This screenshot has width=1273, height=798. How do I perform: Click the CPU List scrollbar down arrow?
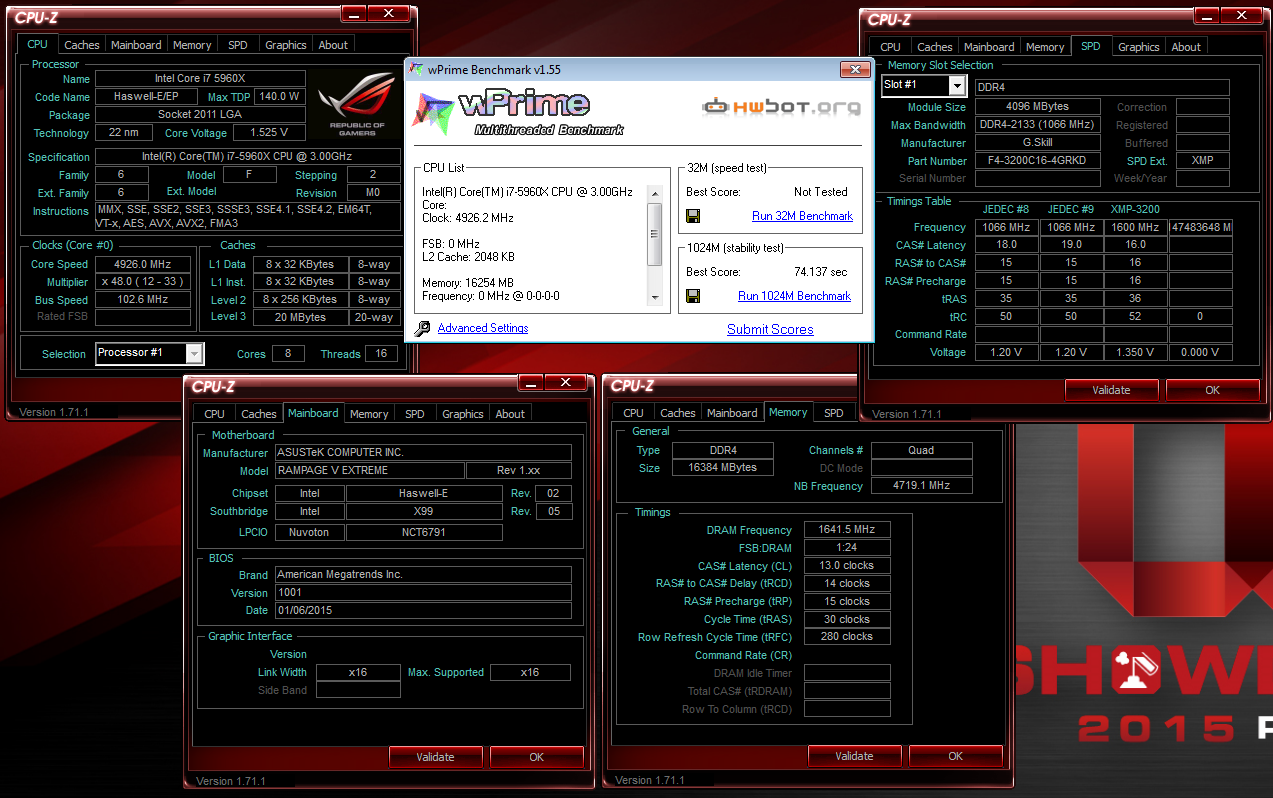coord(655,297)
